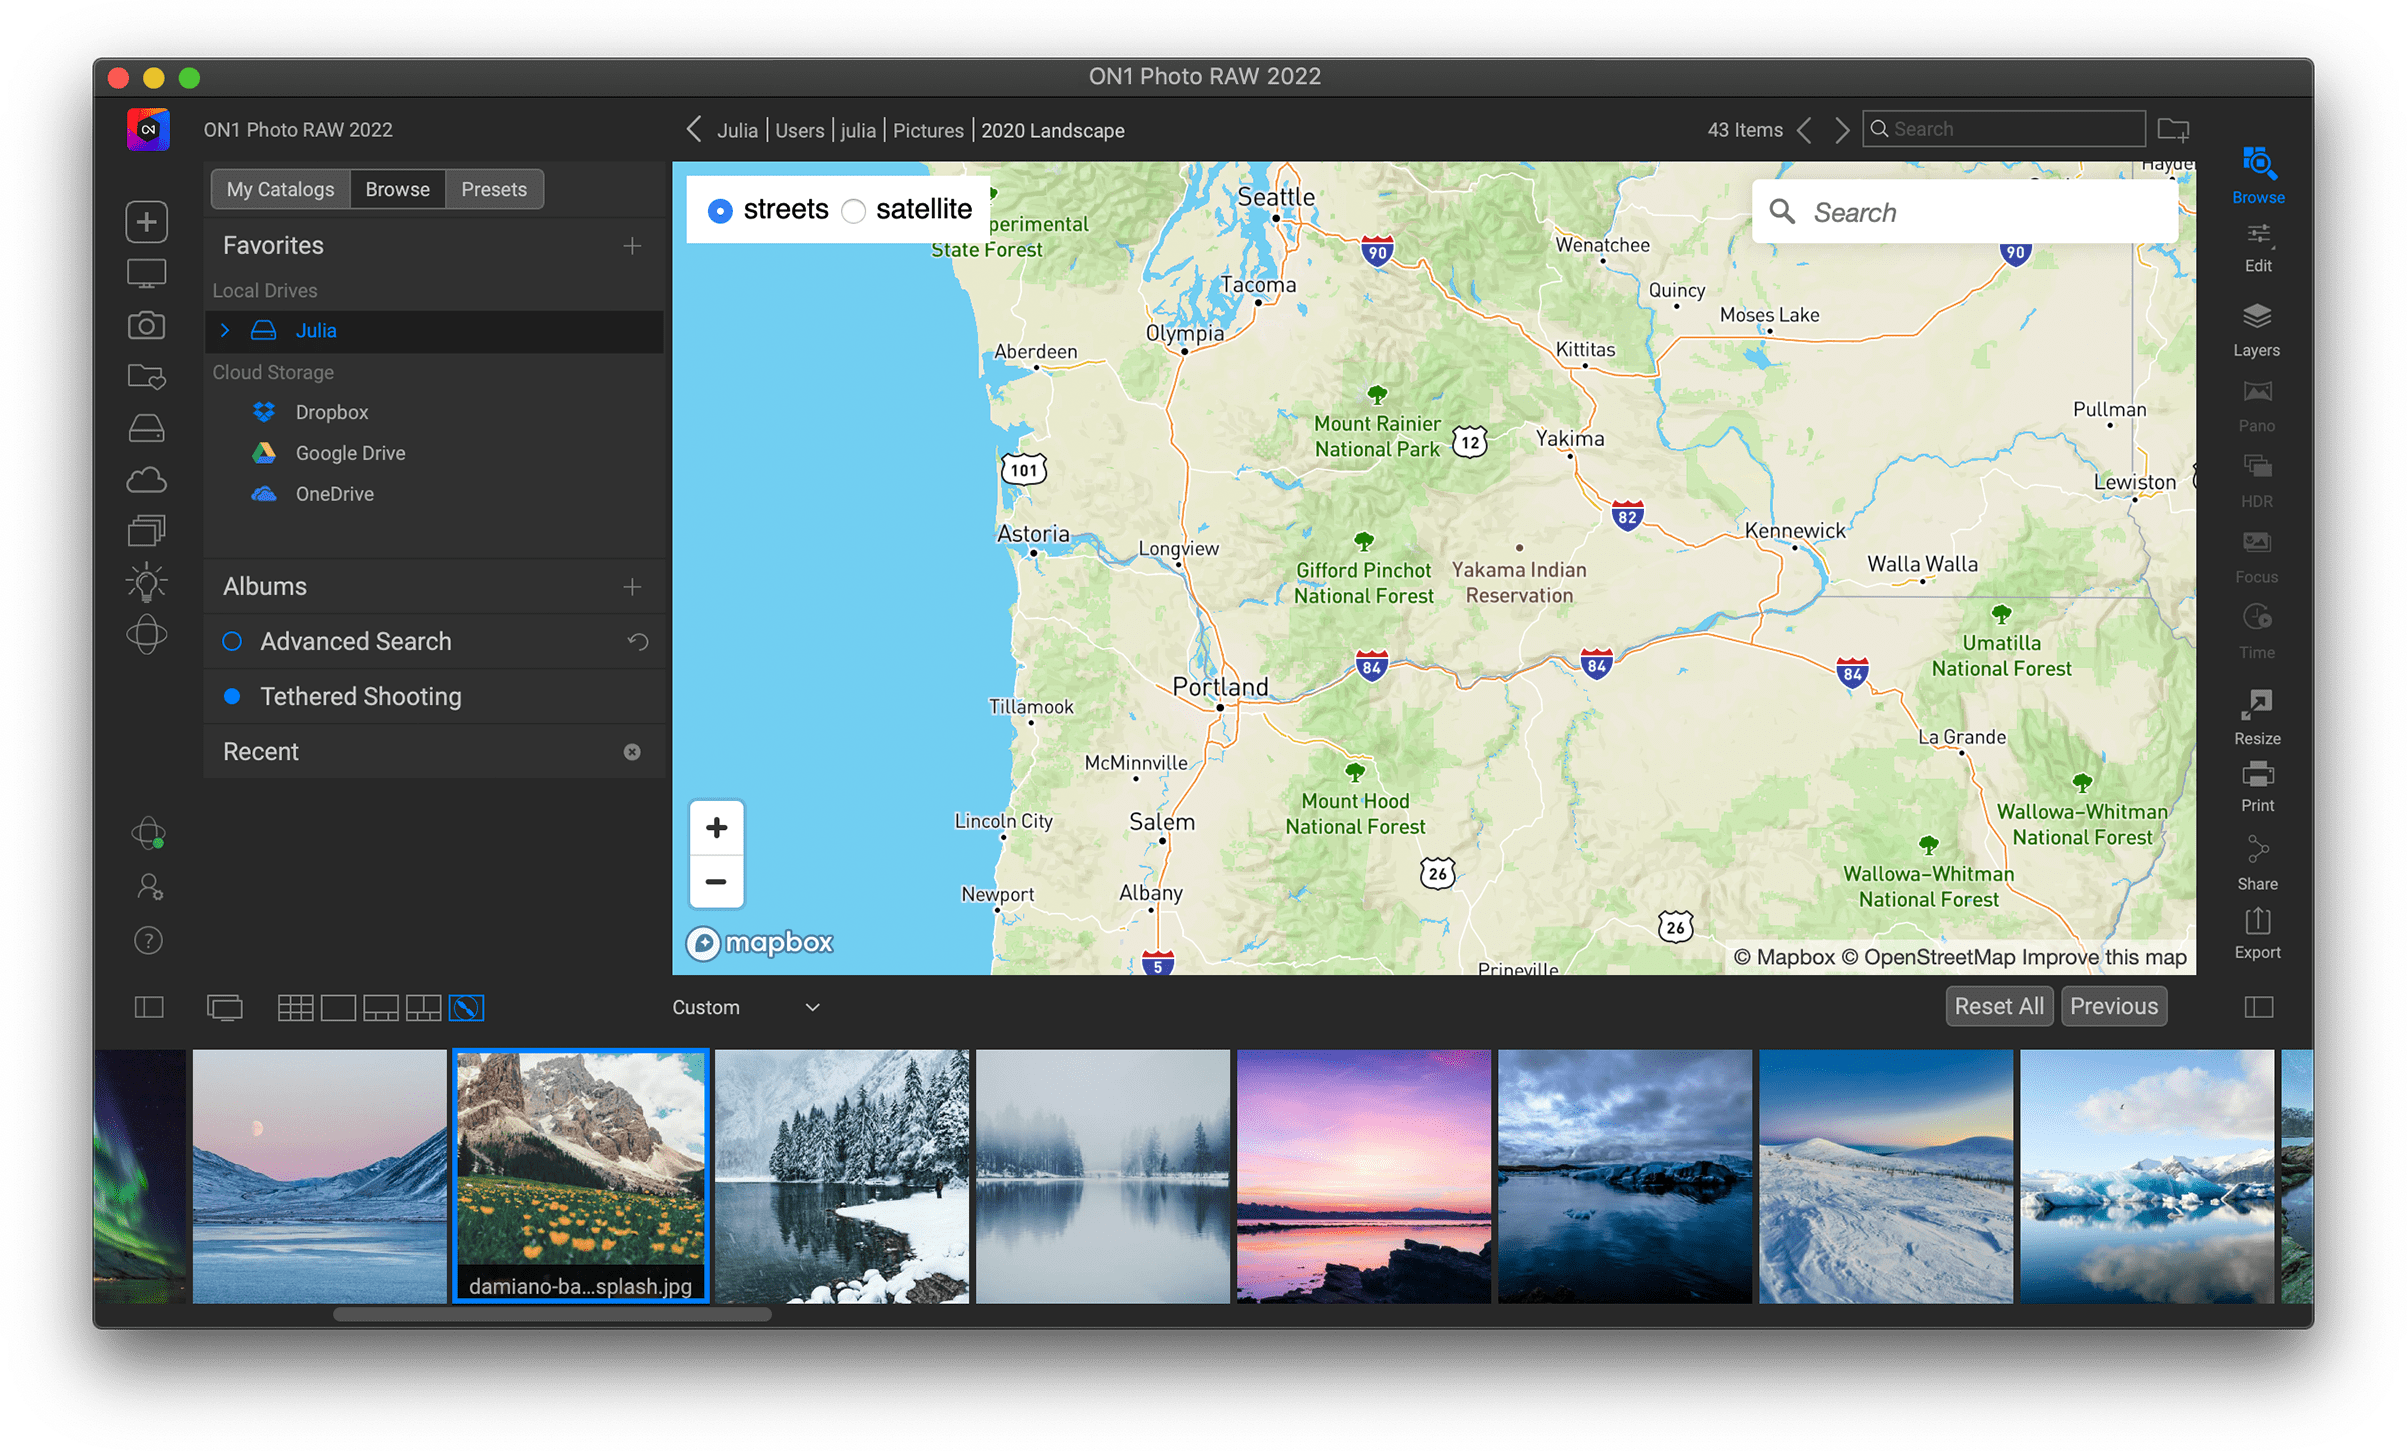
Task: Select the map view icon
Action: point(466,1007)
